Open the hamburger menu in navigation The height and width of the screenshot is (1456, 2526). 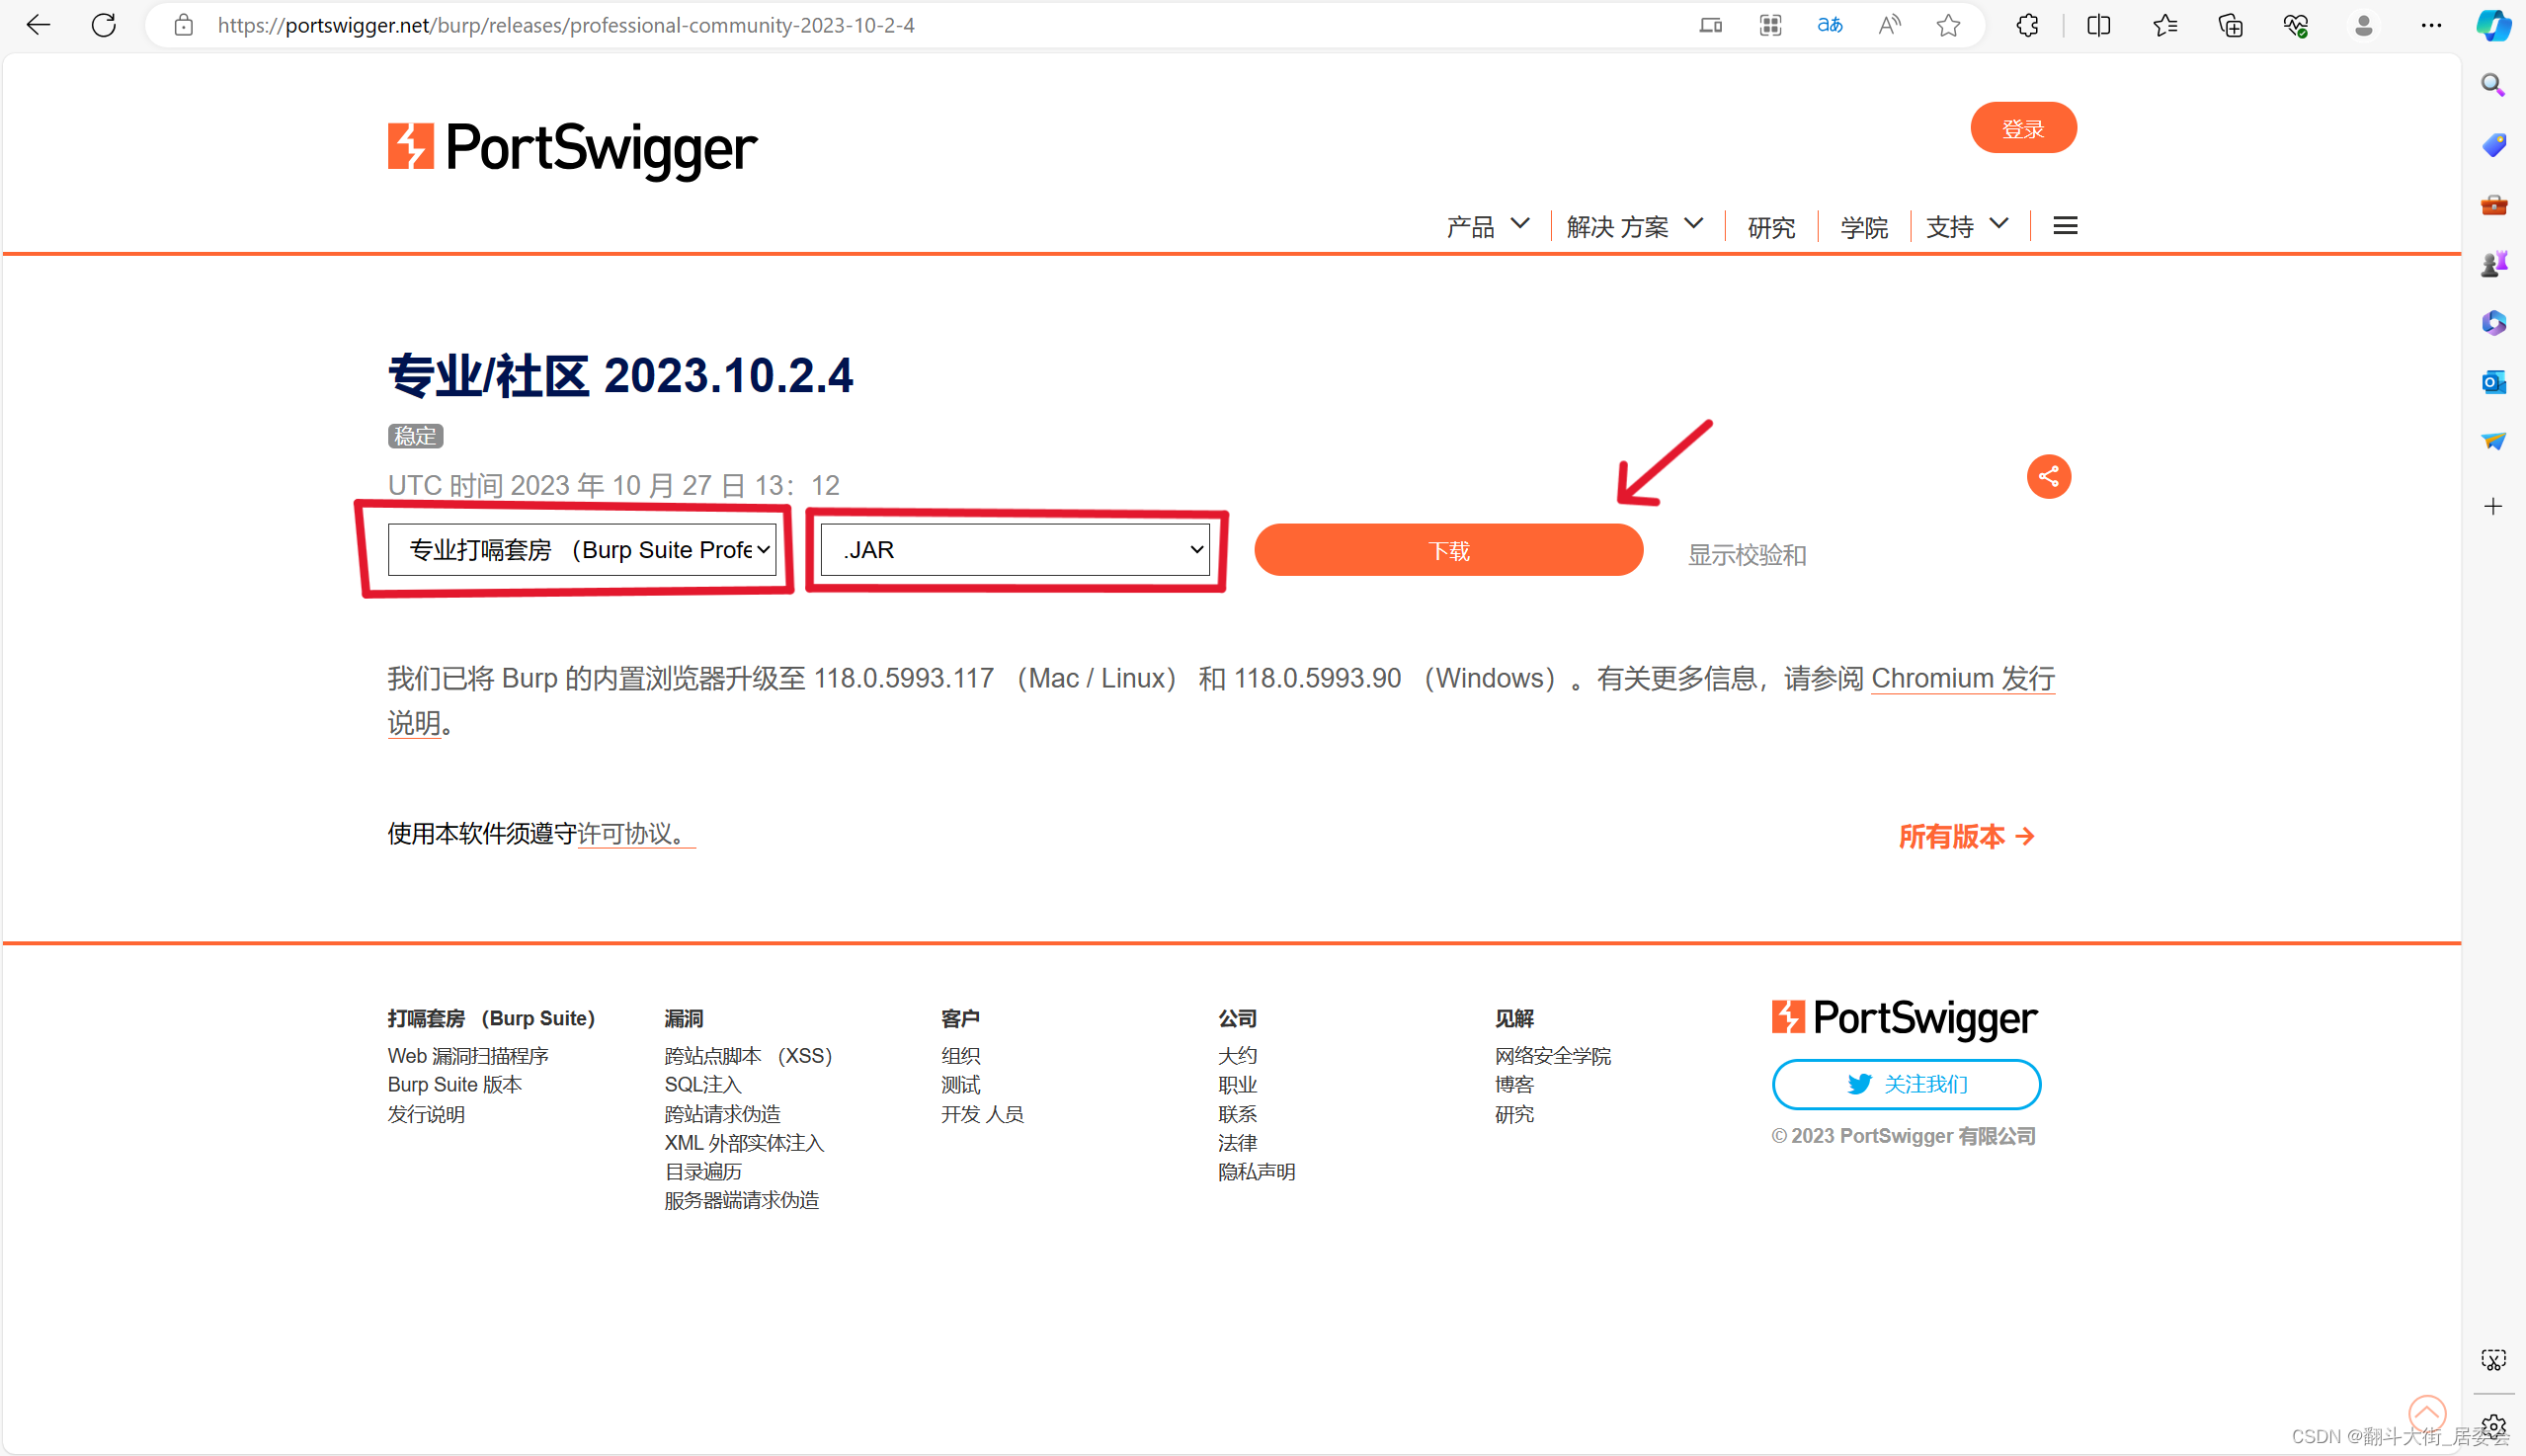(x=2065, y=226)
